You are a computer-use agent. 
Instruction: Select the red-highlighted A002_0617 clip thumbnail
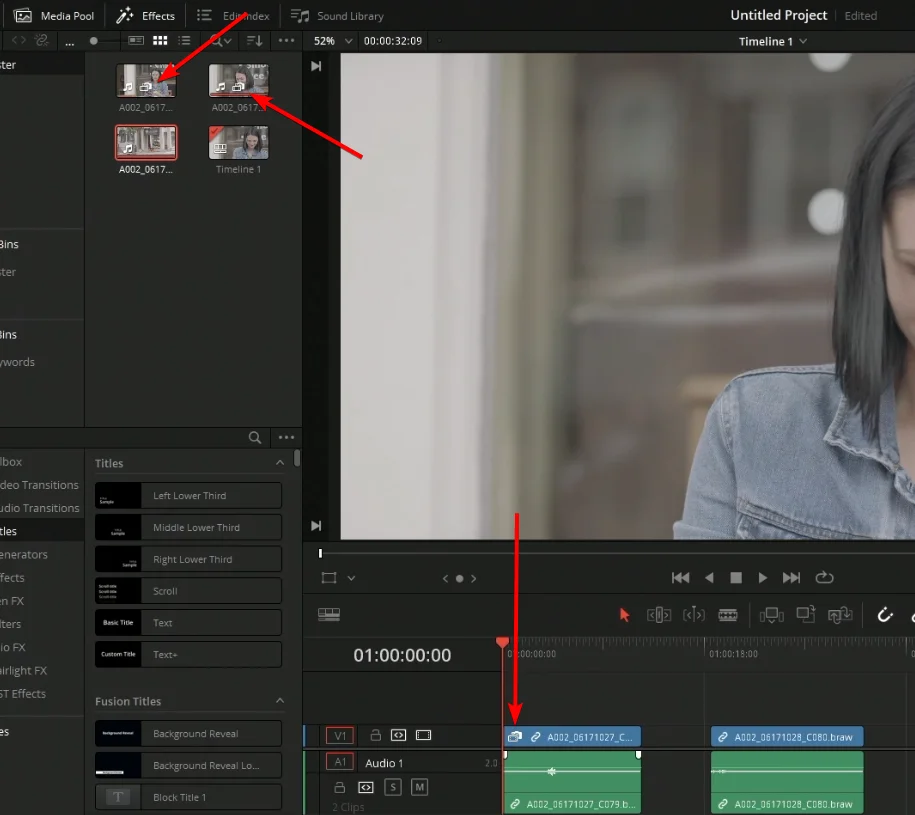click(x=146, y=143)
